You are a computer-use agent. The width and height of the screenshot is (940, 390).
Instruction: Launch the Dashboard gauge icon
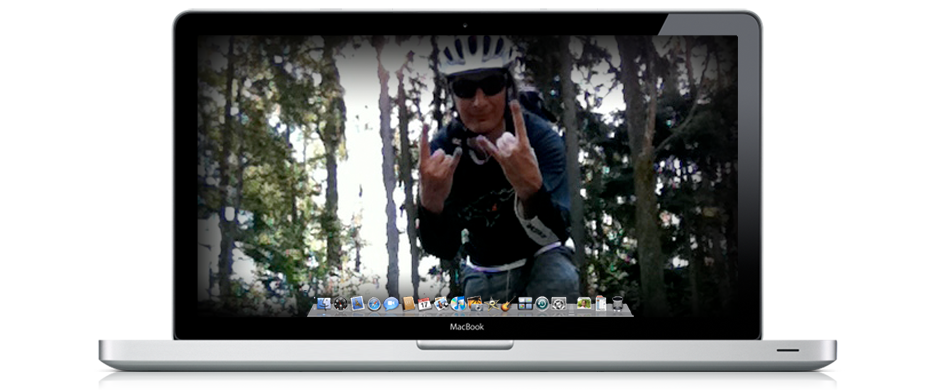pyautogui.click(x=341, y=304)
